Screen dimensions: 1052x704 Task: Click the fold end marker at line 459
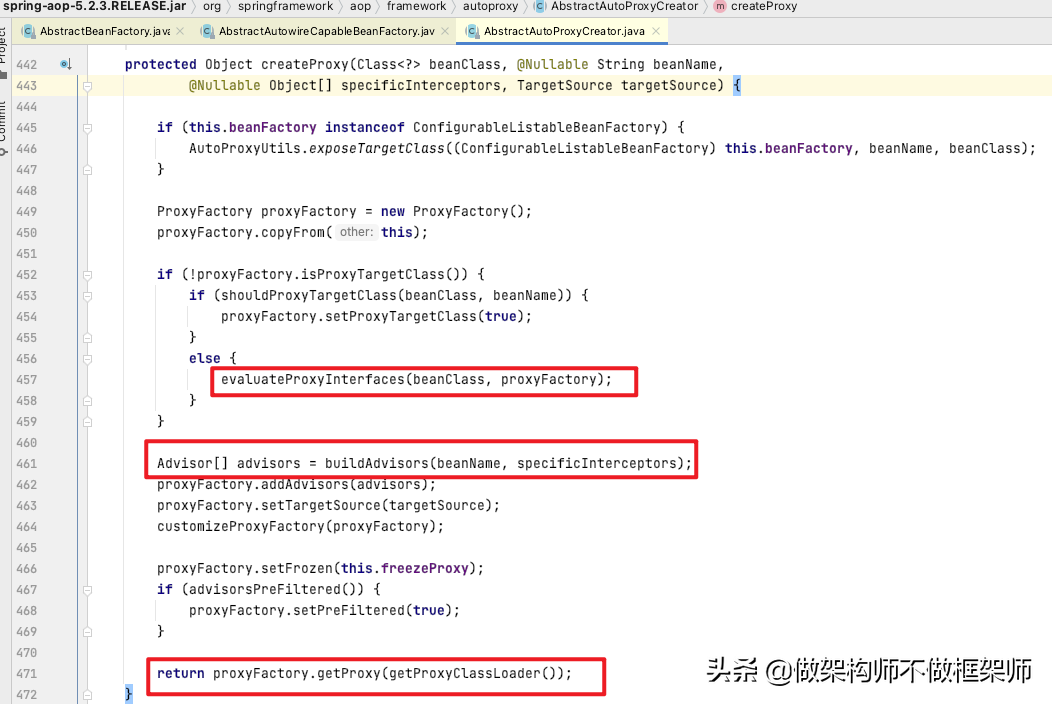[x=87, y=422]
